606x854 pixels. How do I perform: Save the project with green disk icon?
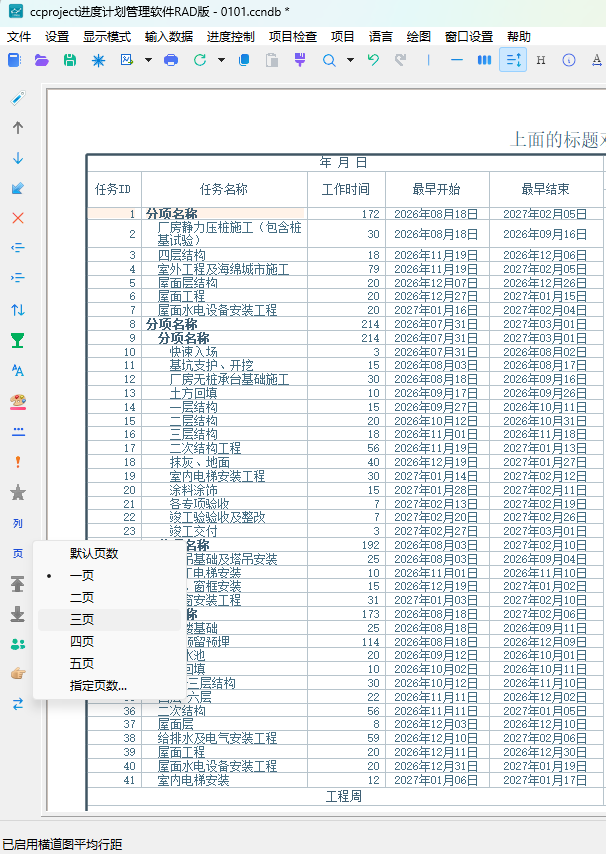click(x=70, y=60)
